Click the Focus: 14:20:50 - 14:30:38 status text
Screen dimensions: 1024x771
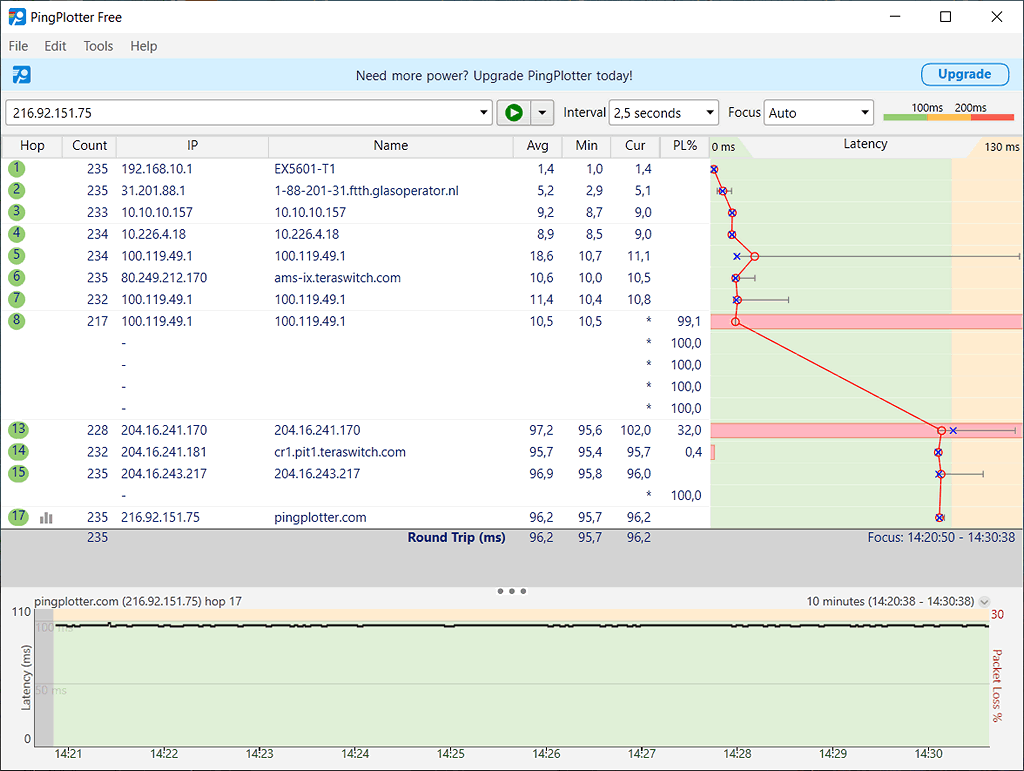[x=941, y=537]
